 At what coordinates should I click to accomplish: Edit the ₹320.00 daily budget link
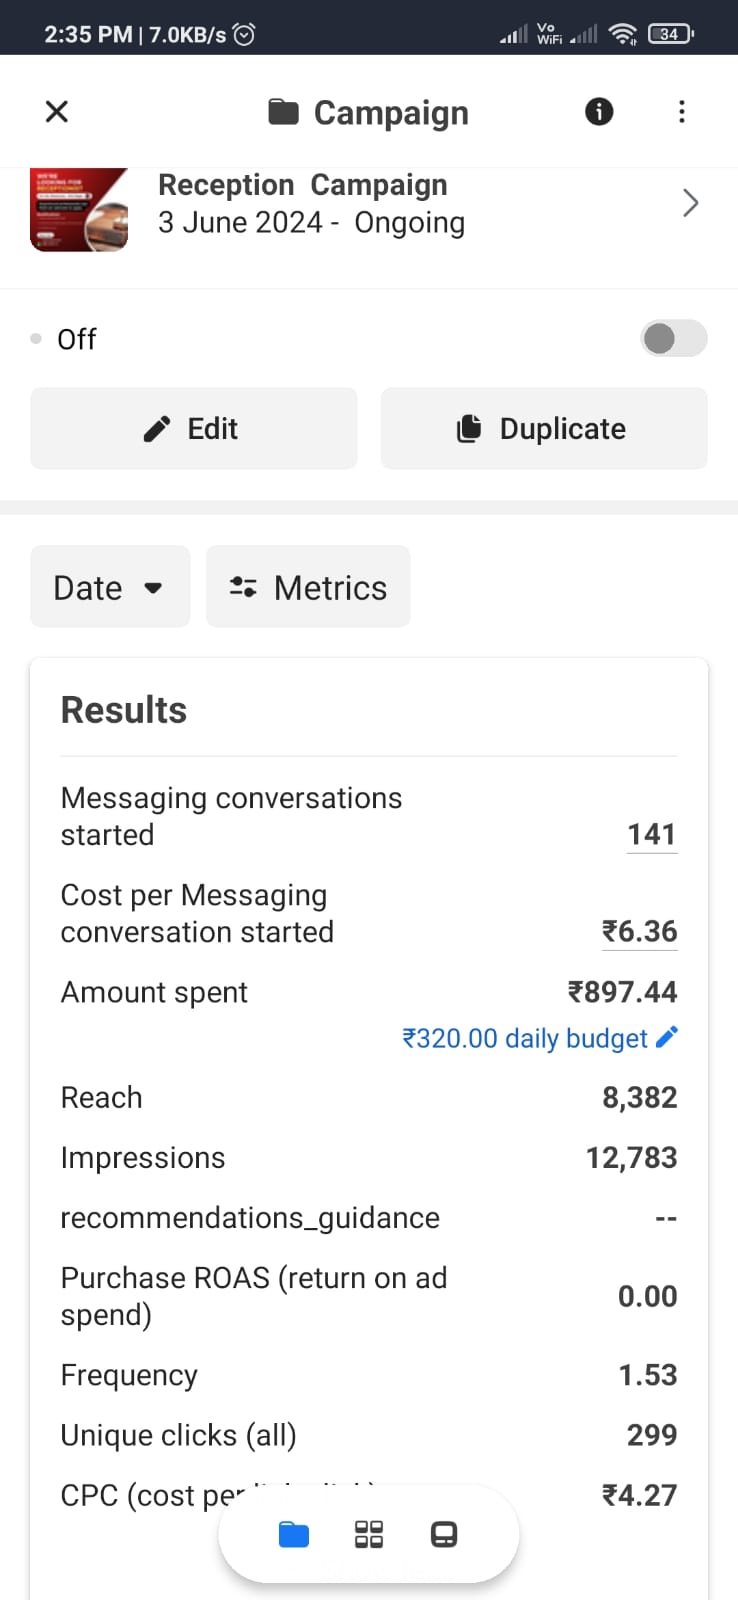click(x=525, y=1038)
